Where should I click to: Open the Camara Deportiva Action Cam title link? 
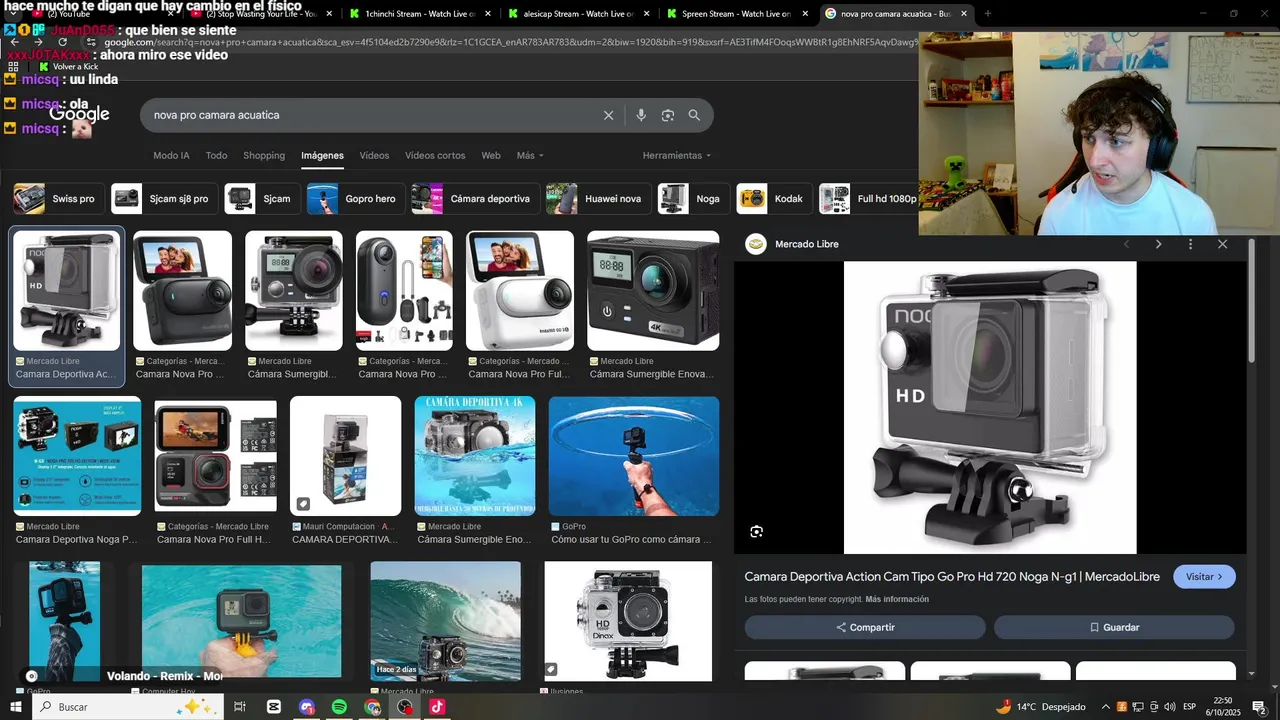pos(952,577)
